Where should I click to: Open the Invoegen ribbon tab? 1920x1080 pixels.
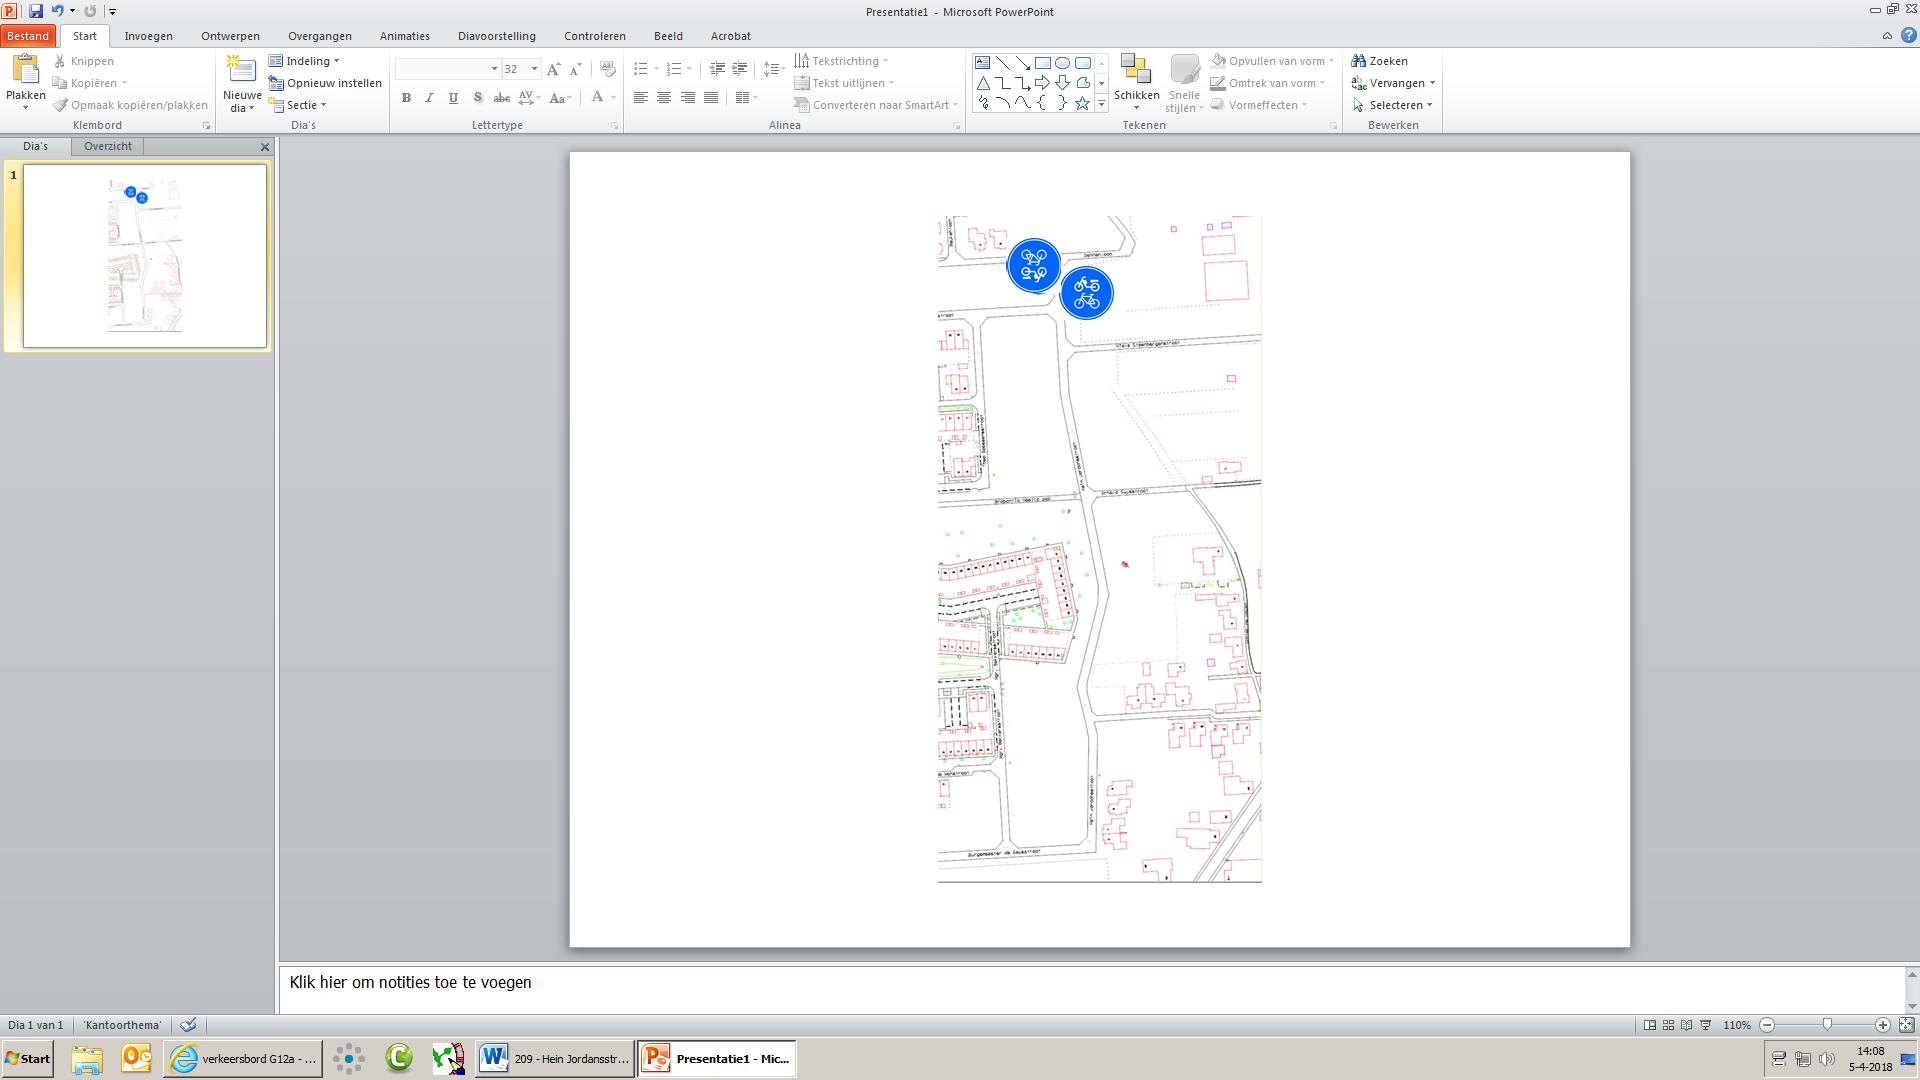click(148, 36)
